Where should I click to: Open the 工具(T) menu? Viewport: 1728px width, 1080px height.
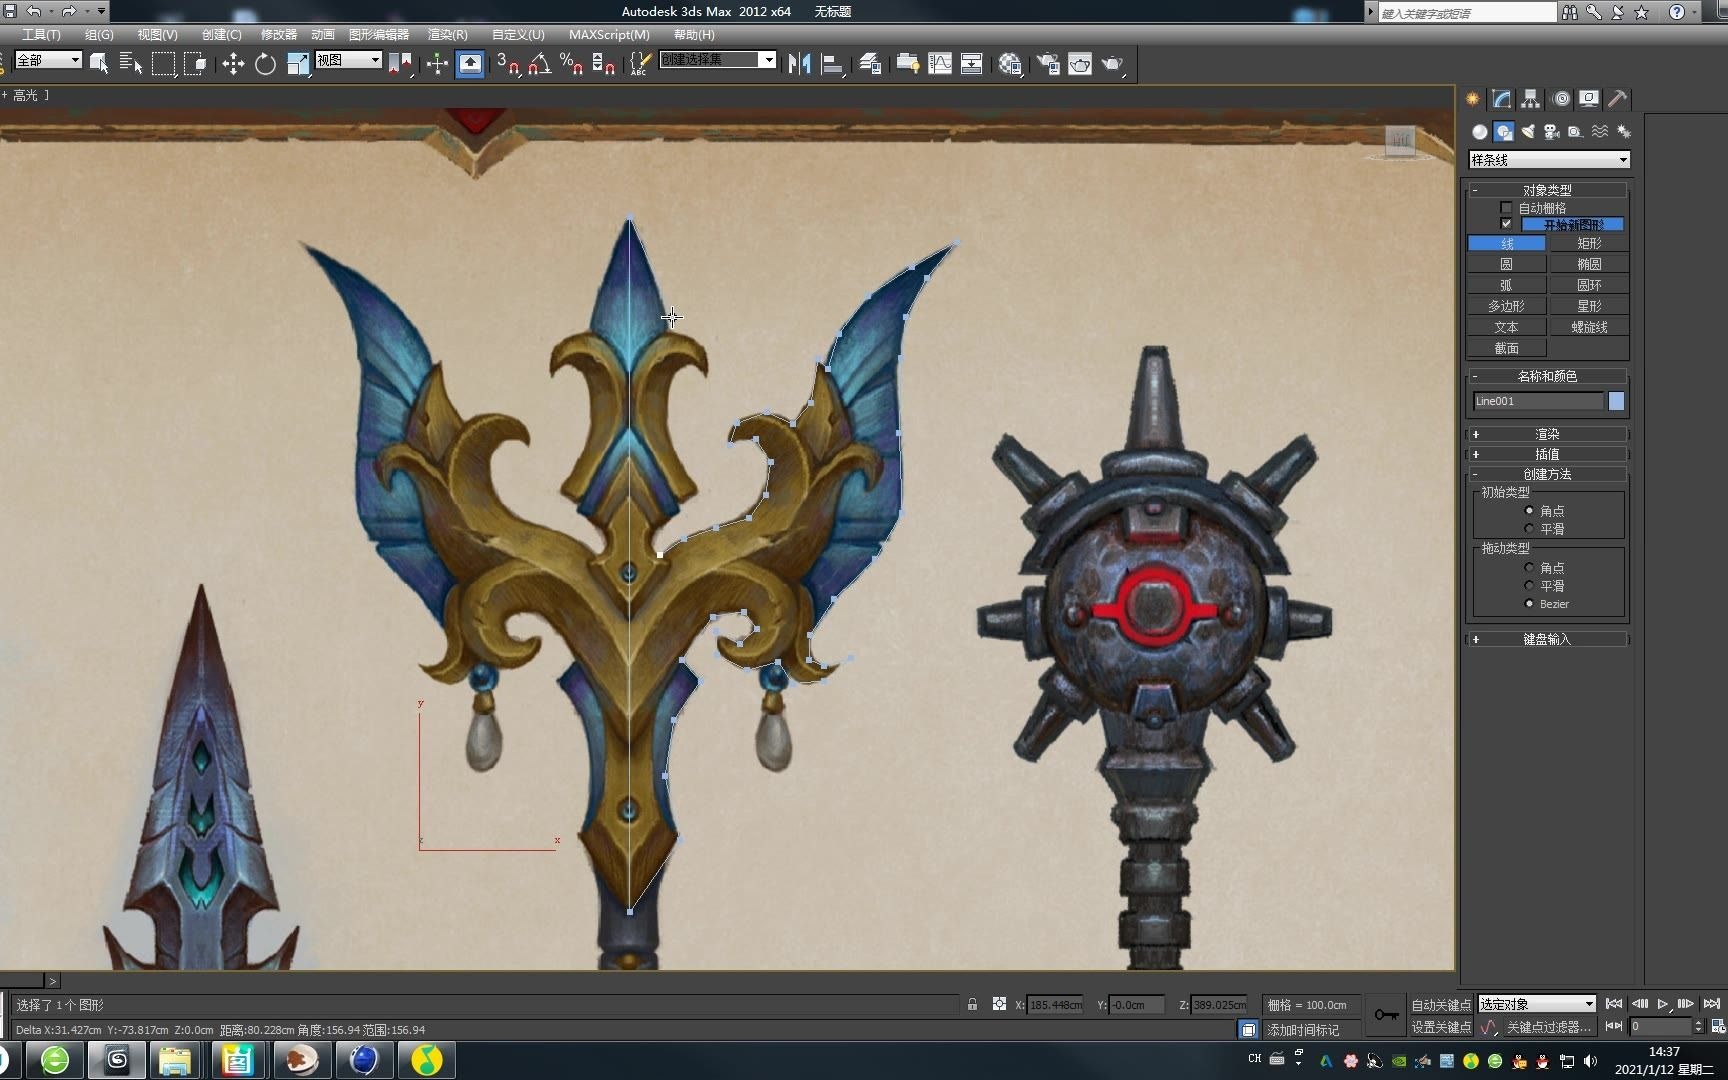click(41, 34)
